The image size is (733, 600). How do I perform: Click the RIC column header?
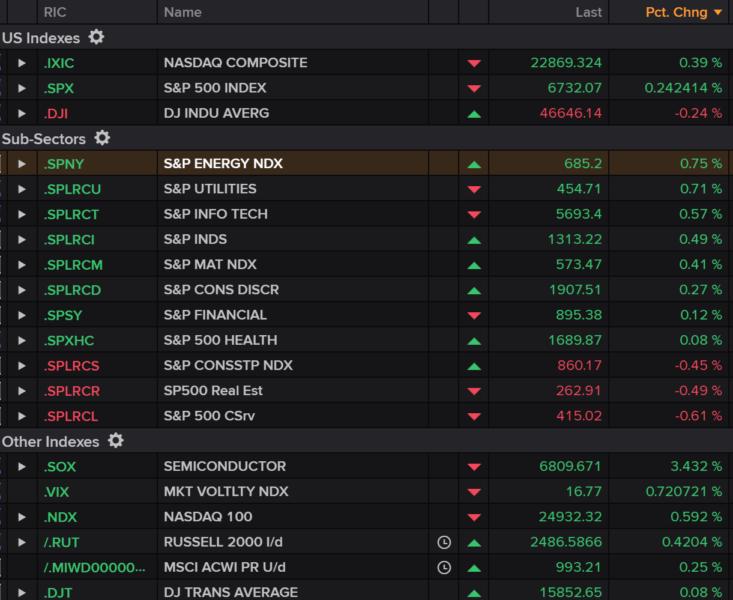(x=55, y=12)
